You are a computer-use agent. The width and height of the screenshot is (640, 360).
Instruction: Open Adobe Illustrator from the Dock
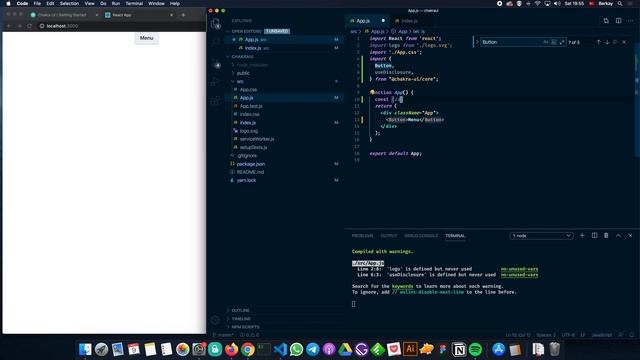(410, 349)
